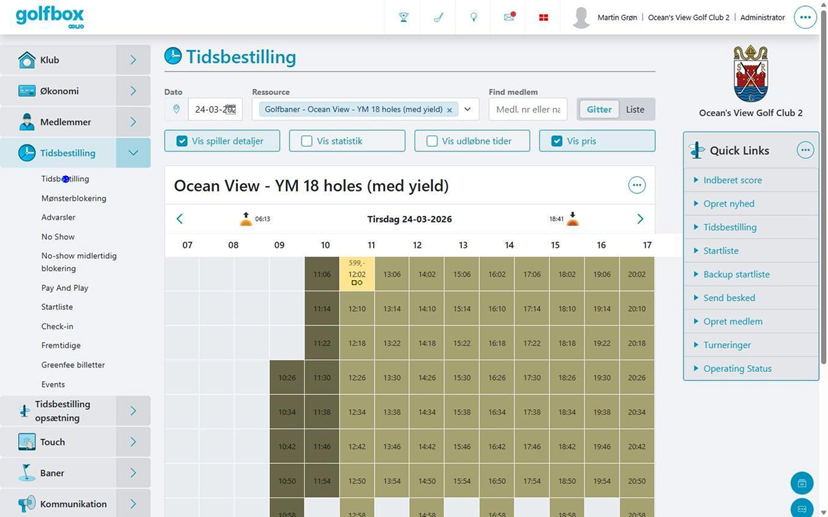Viewport: 828px width, 517px height.
Task: Open the lightbulb icon in header
Action: coord(474,17)
